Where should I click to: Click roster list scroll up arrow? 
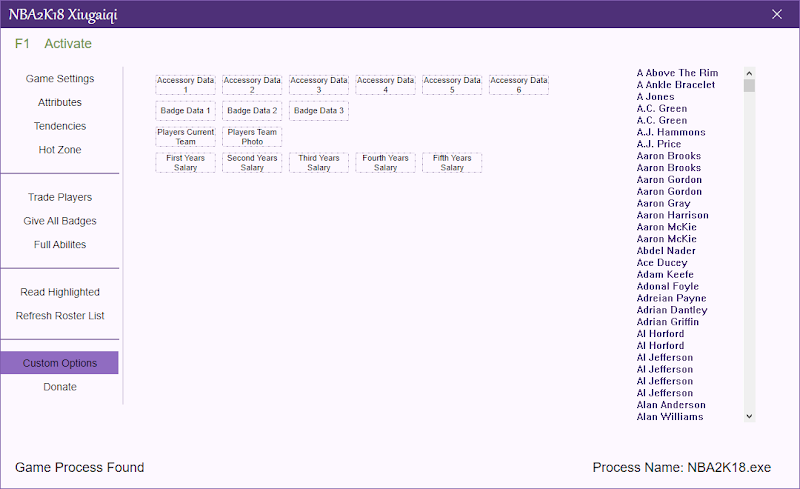(x=749, y=73)
